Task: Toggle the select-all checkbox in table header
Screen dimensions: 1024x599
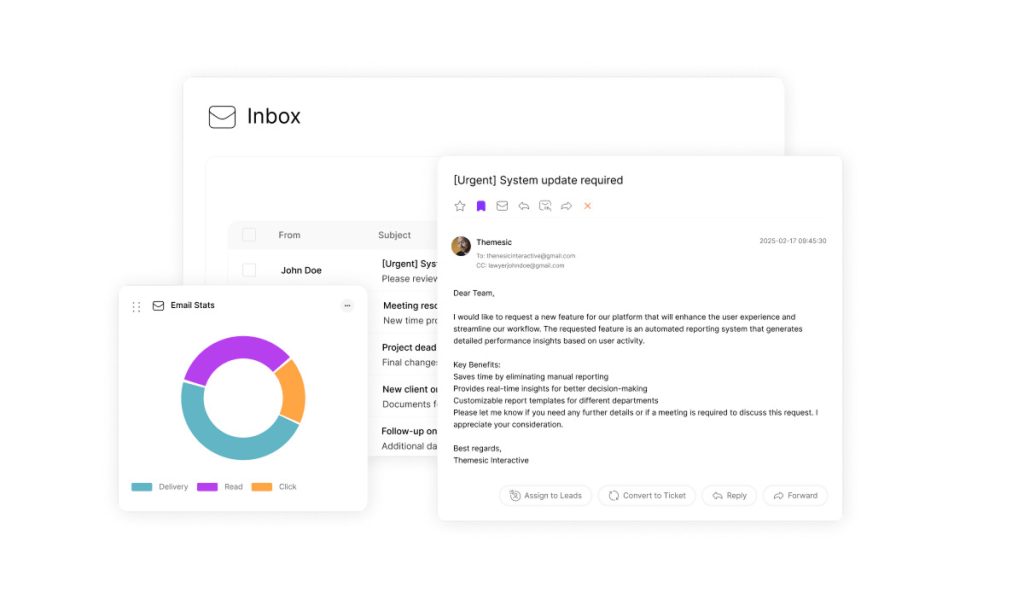Action: (249, 235)
